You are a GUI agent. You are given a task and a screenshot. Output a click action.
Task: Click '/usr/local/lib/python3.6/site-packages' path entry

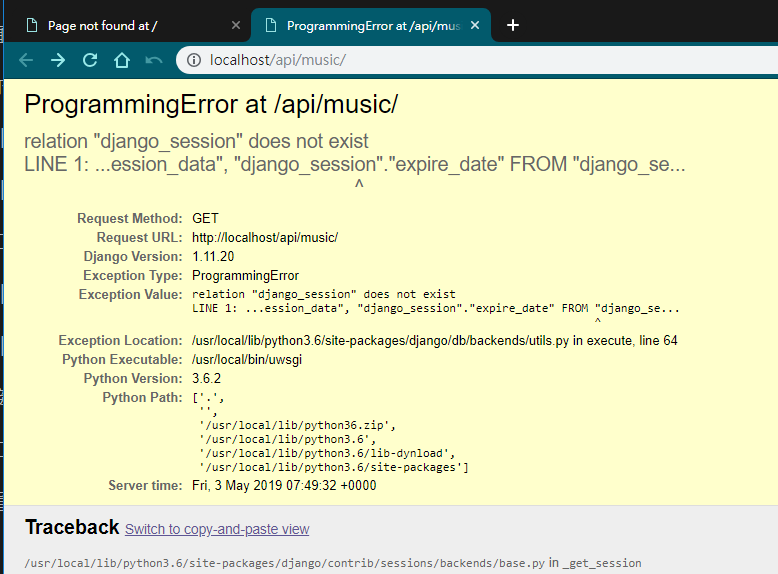pos(333,467)
